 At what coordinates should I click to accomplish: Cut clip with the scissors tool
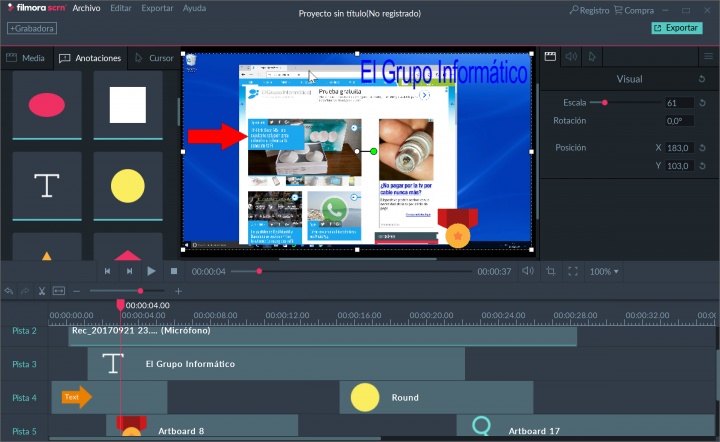coord(42,291)
